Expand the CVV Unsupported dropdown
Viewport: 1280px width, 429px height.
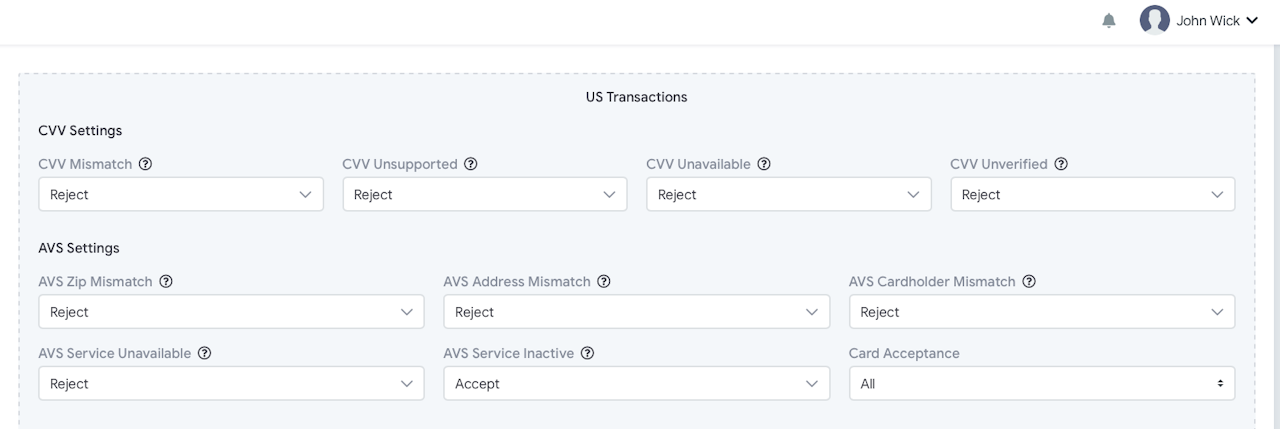[x=485, y=195]
